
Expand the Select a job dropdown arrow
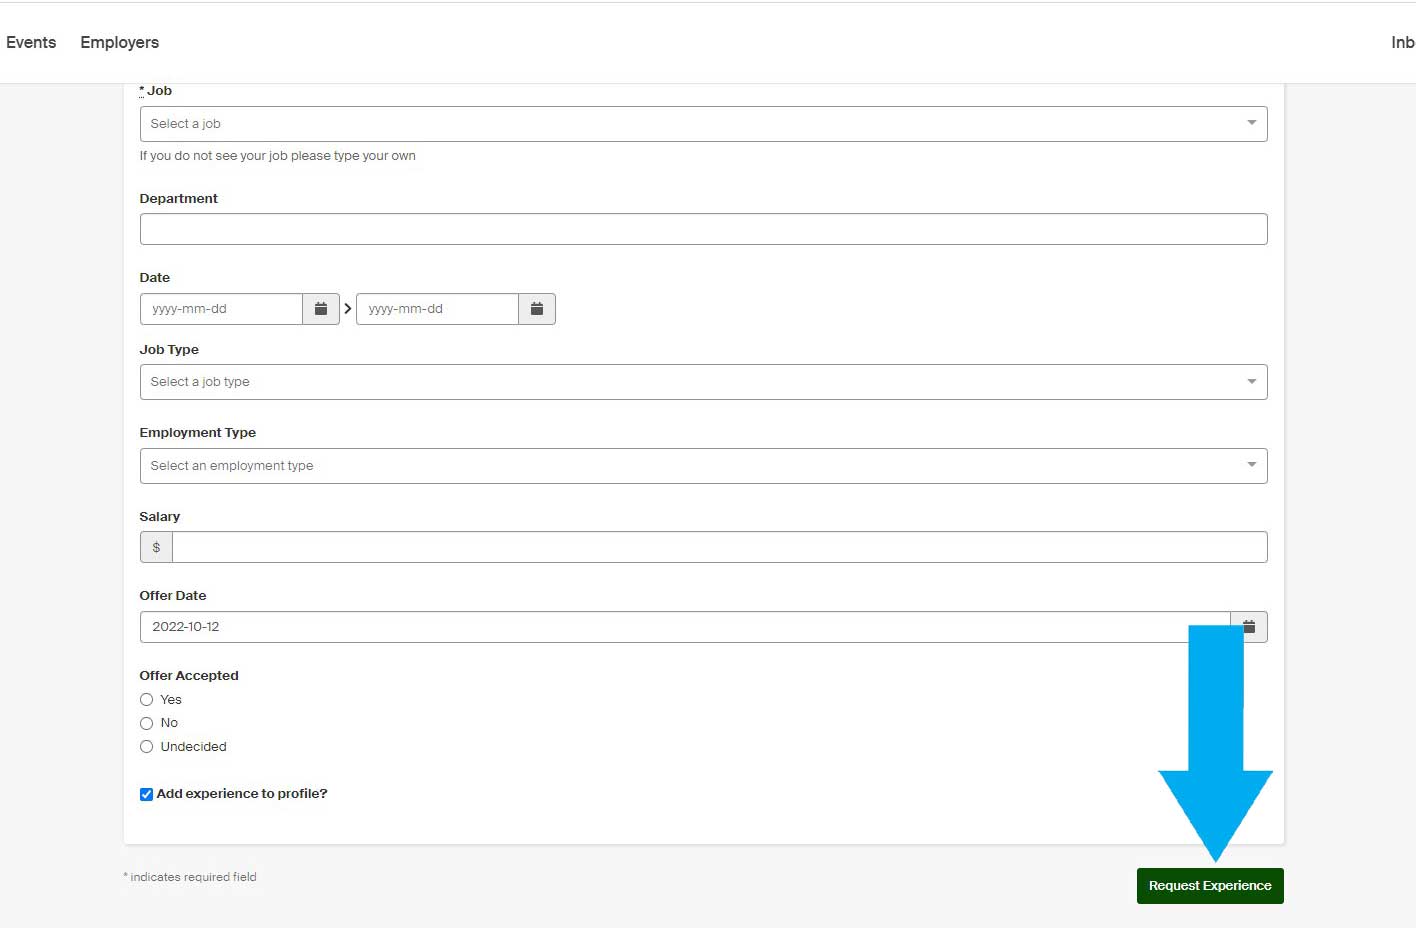[x=1251, y=123]
